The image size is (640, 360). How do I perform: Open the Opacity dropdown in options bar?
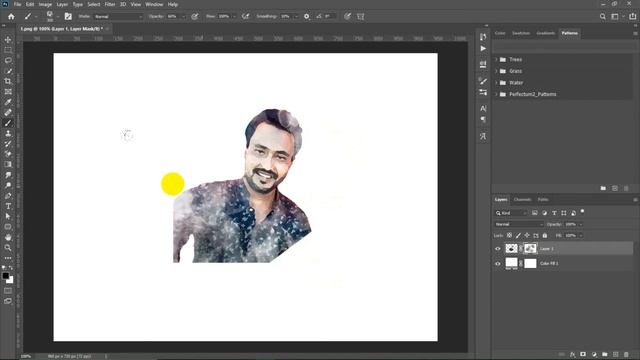point(183,17)
